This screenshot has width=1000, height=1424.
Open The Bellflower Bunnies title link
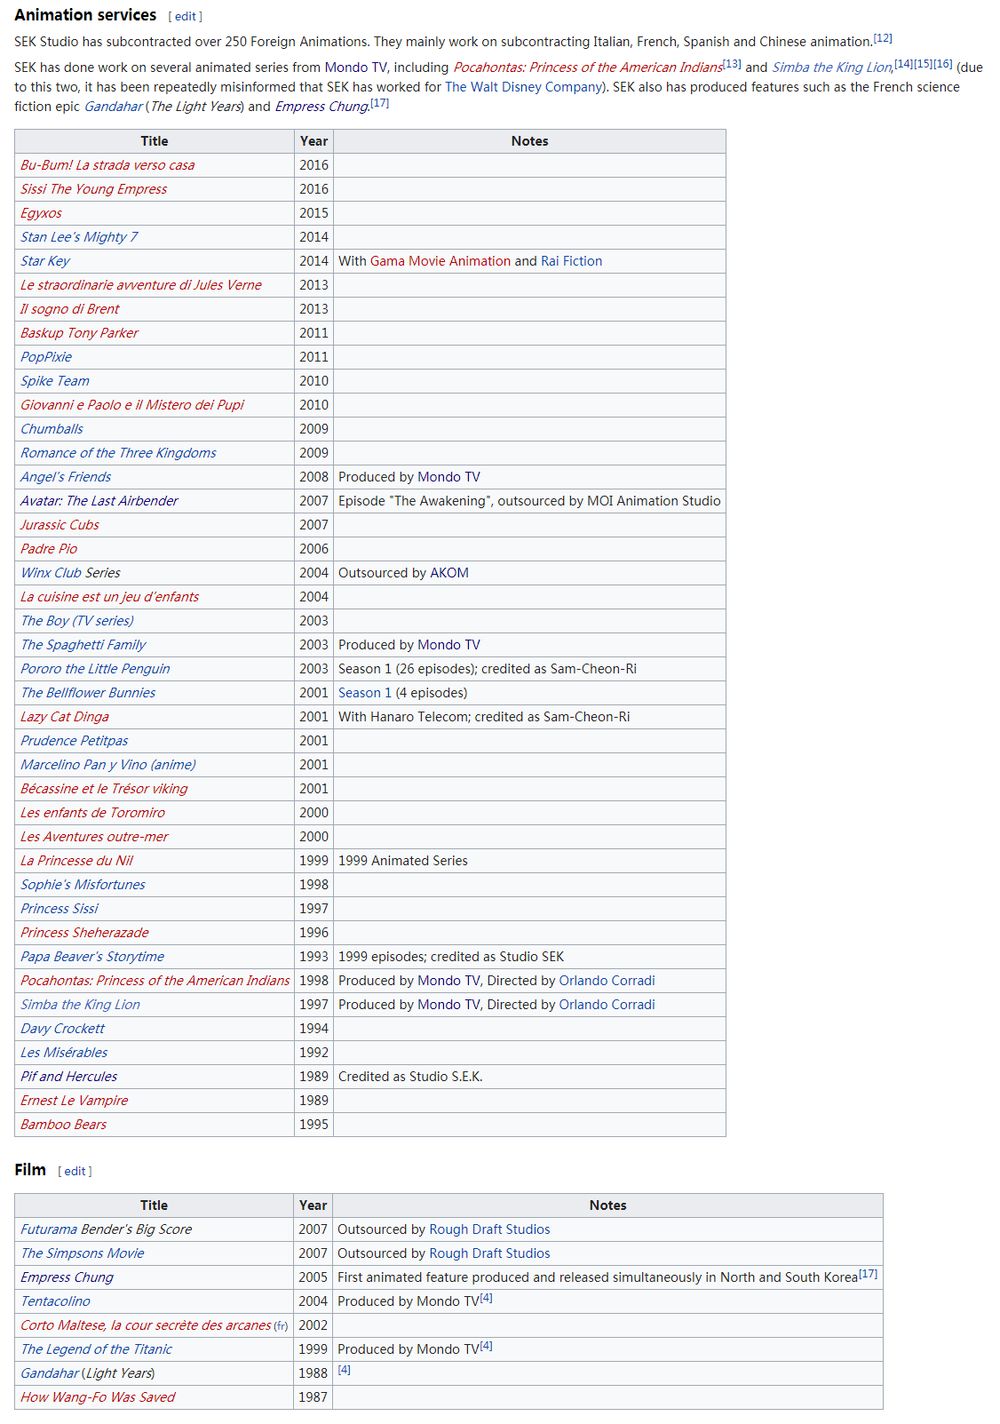pos(88,693)
